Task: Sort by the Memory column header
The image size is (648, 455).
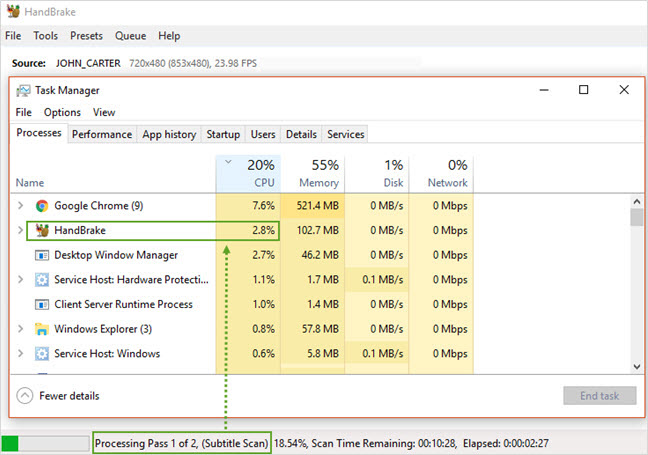Action: [312, 174]
